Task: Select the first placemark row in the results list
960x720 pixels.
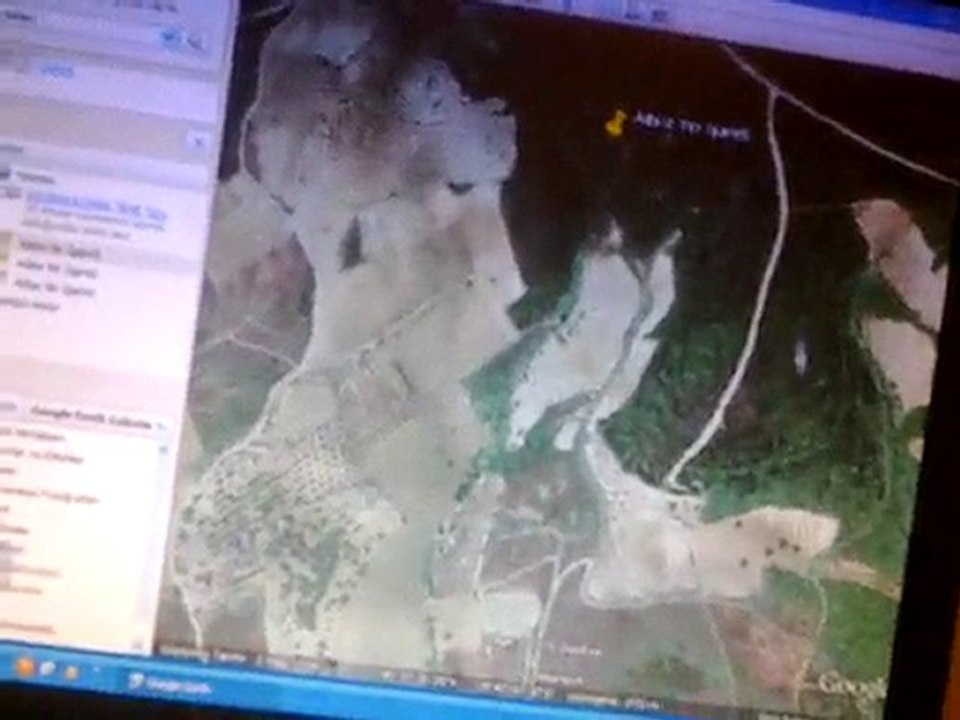Action: click(59, 251)
